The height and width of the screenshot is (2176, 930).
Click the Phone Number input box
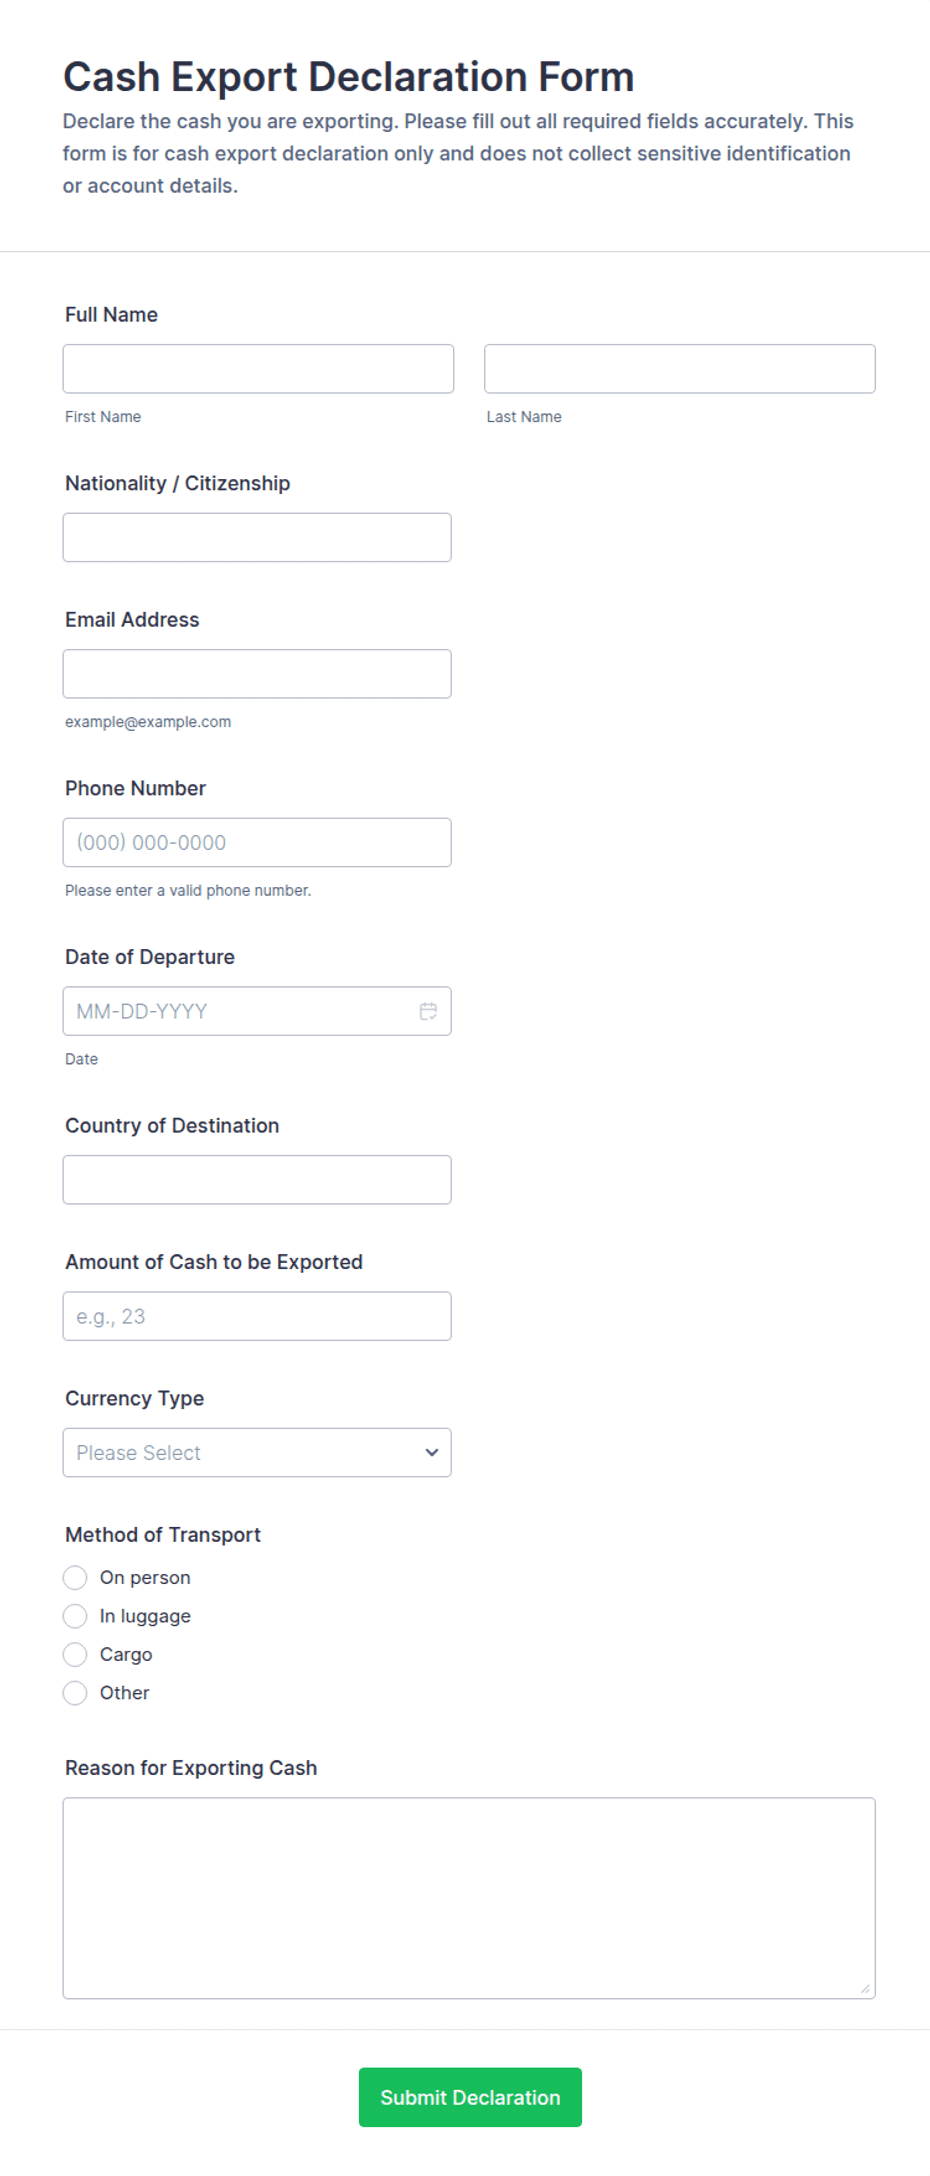click(257, 842)
